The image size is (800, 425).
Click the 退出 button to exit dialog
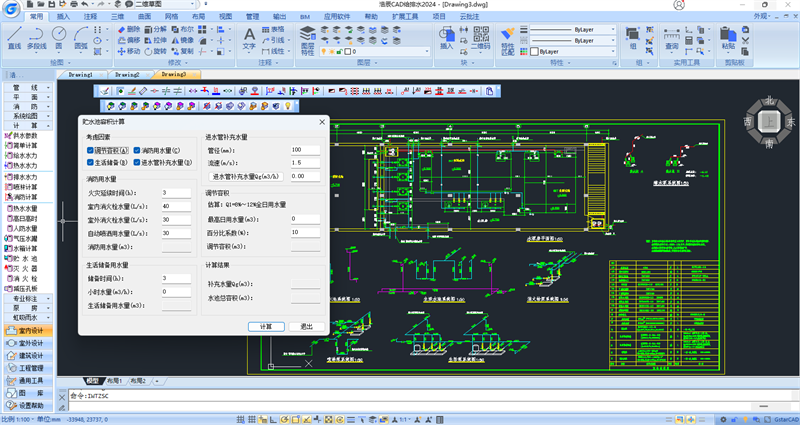307,326
